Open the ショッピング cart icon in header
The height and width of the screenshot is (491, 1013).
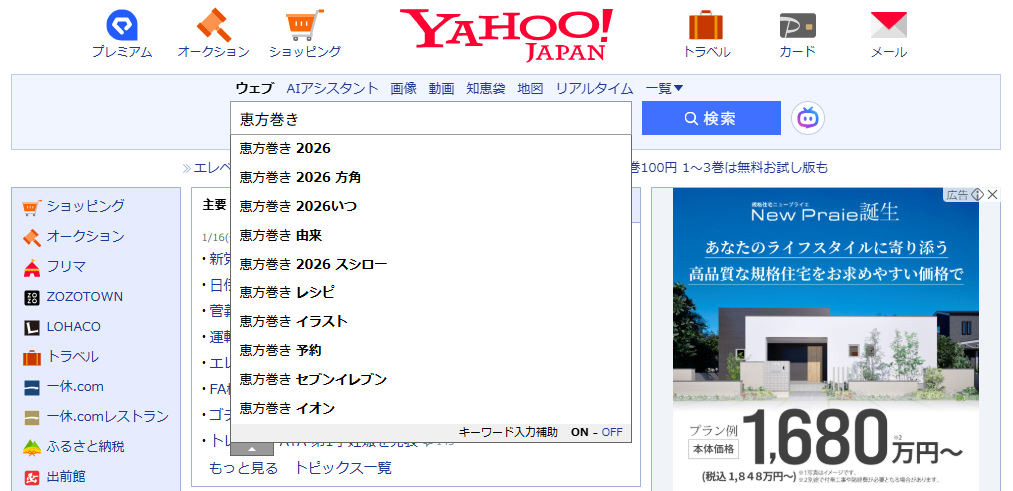[x=304, y=26]
